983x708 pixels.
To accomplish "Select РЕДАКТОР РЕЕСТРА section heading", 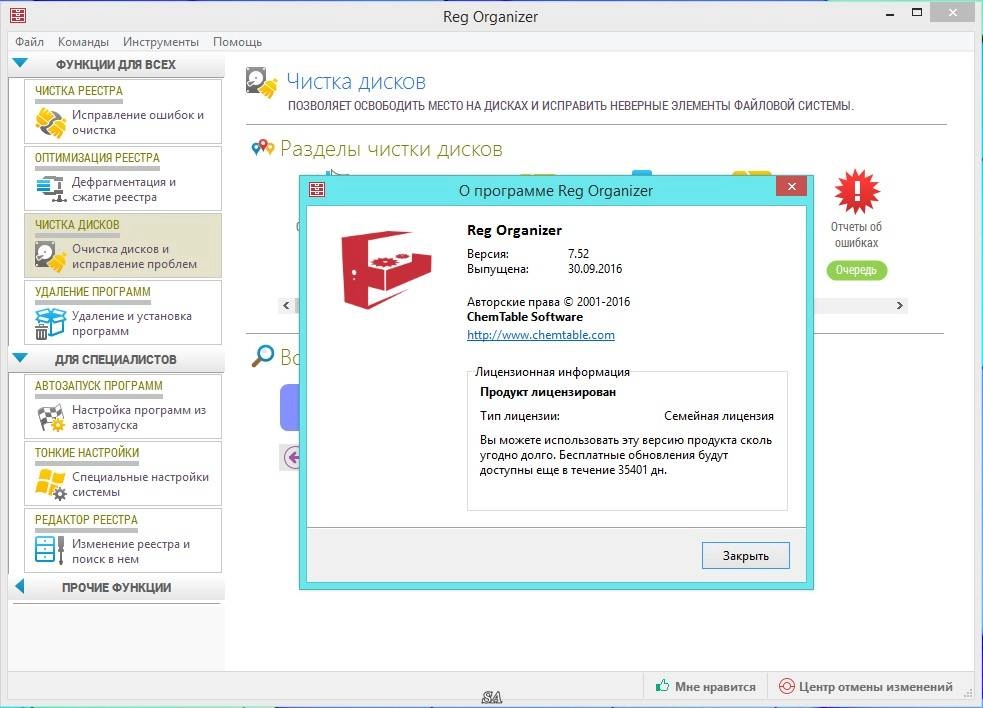I will point(86,520).
